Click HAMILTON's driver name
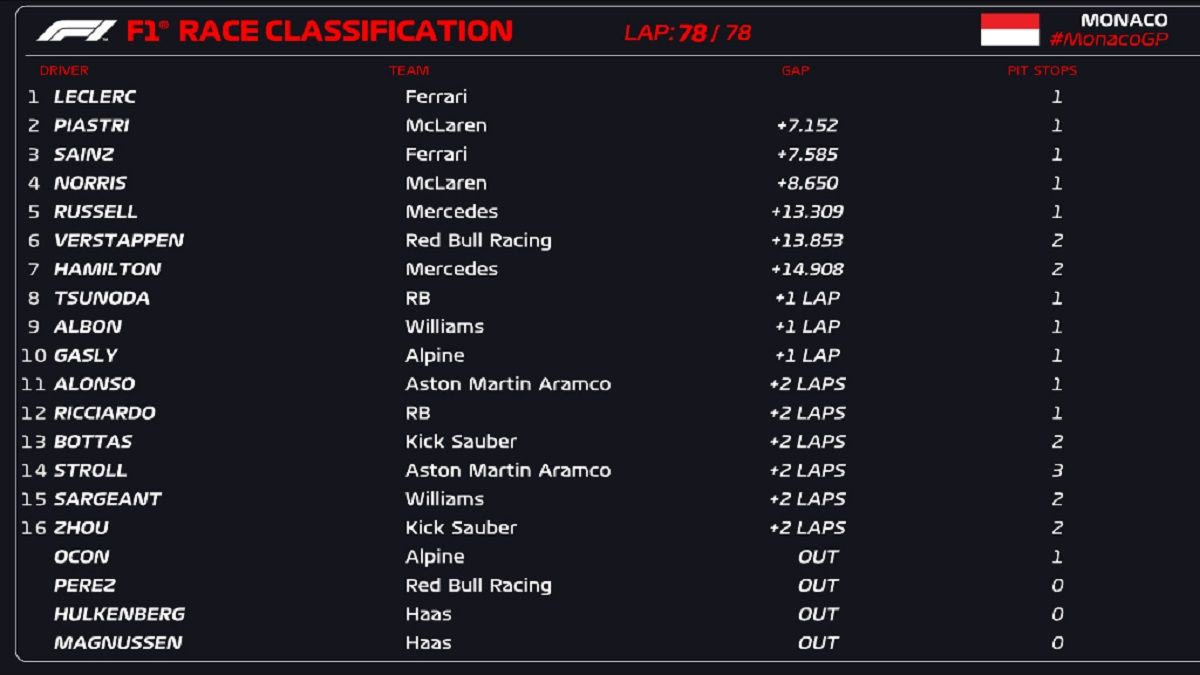1200x675 pixels. click(x=107, y=269)
